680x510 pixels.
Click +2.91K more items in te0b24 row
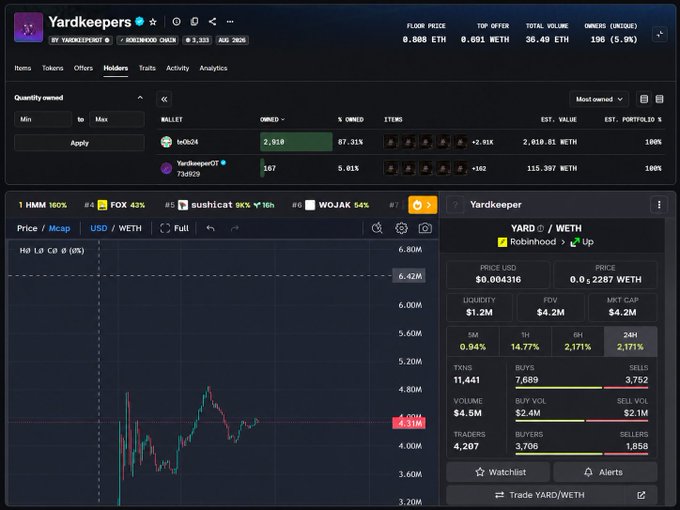pos(482,142)
